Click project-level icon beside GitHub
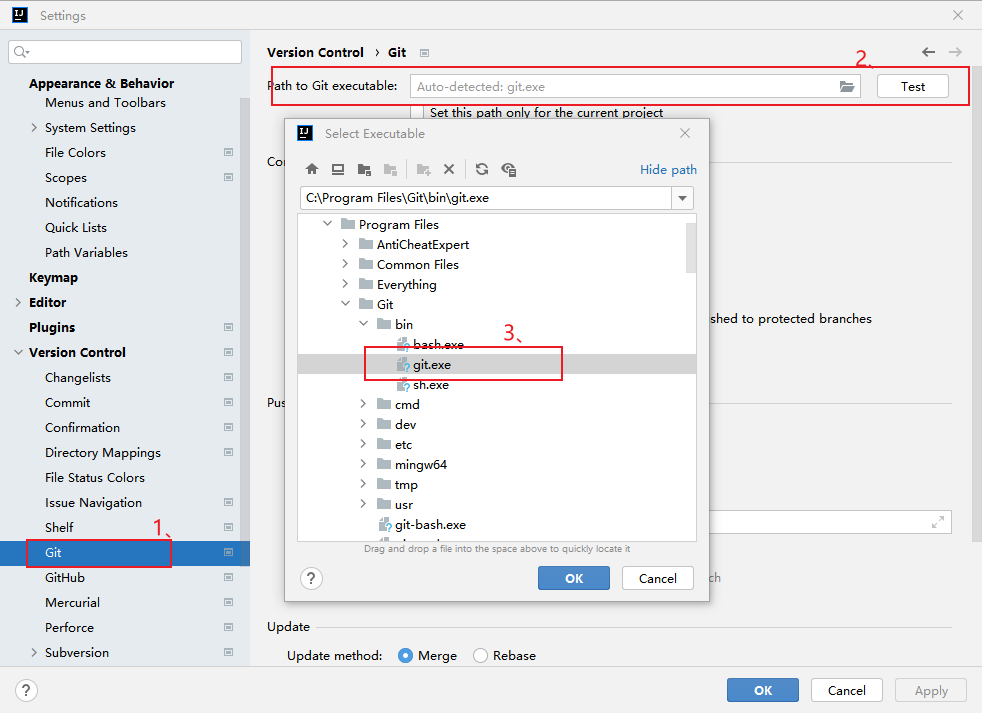Screen dimensions: 982x713 (x=229, y=577)
